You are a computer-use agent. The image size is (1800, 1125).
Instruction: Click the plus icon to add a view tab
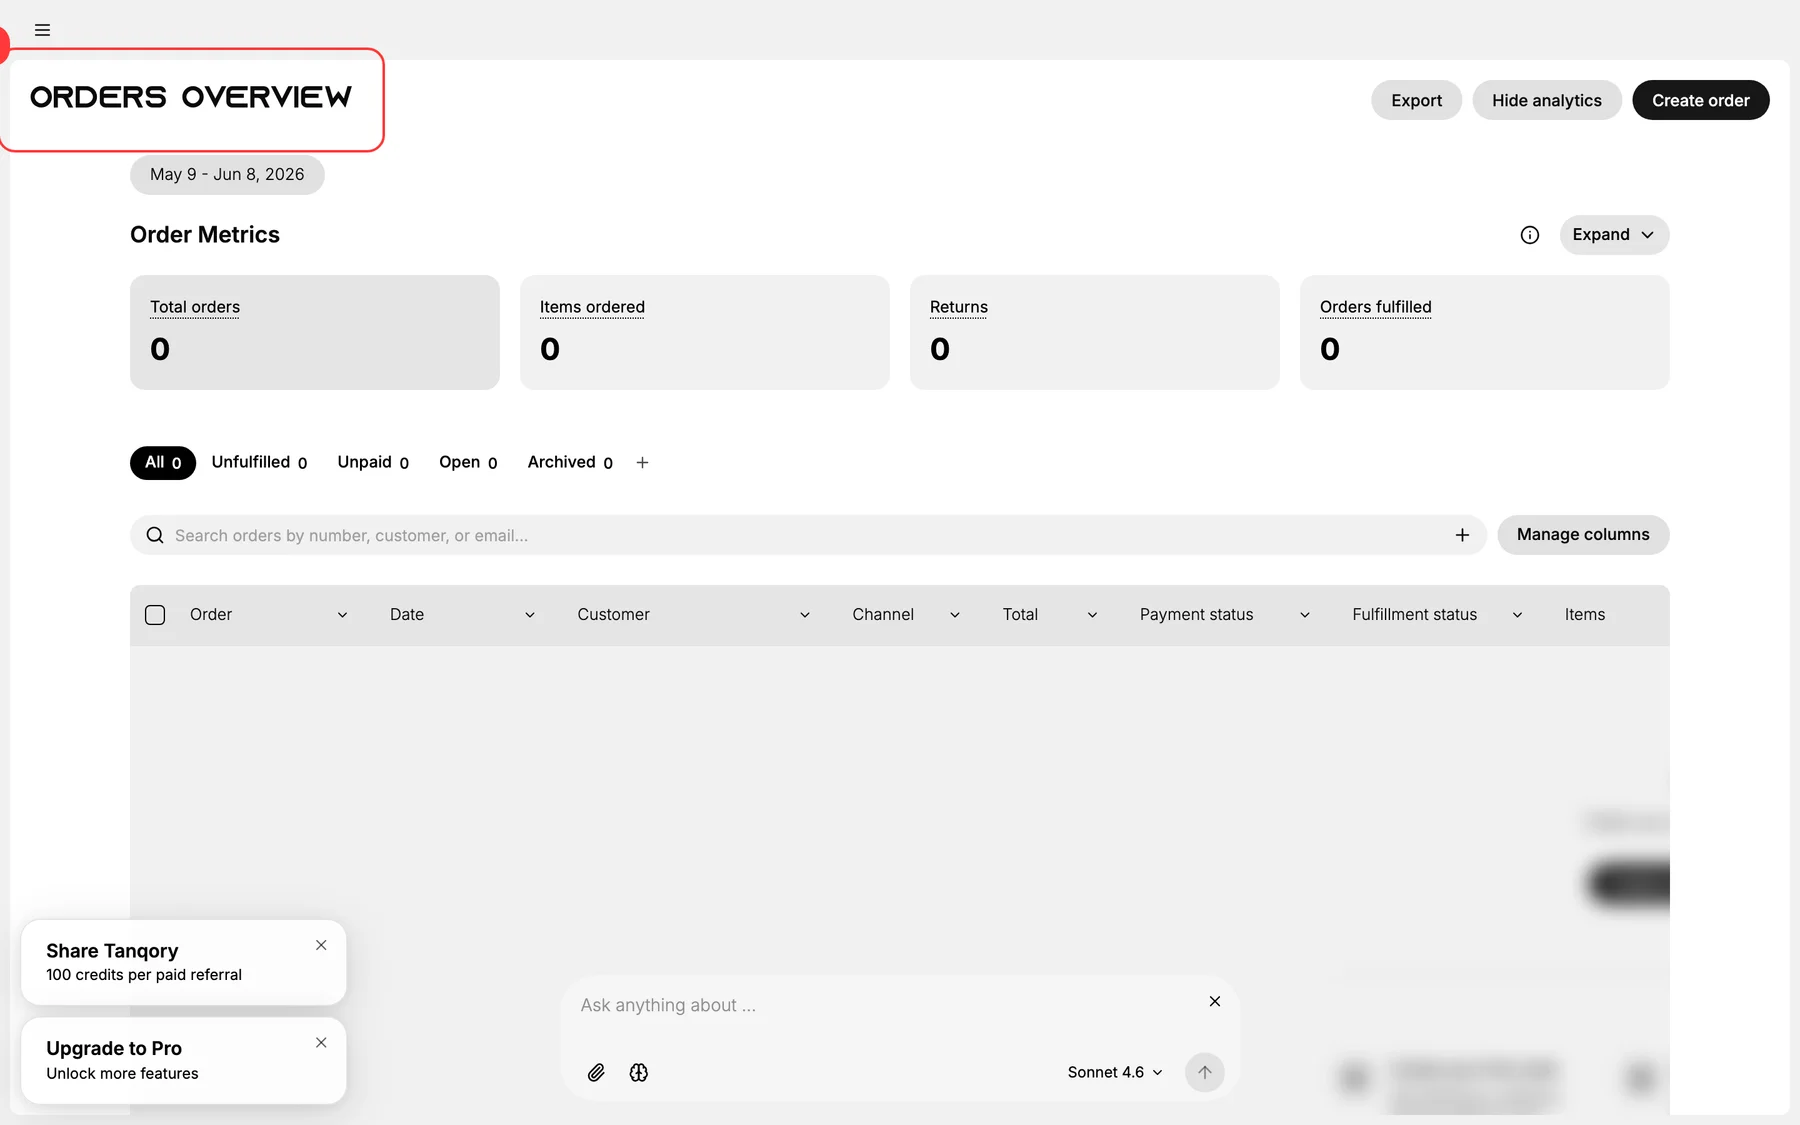click(642, 462)
